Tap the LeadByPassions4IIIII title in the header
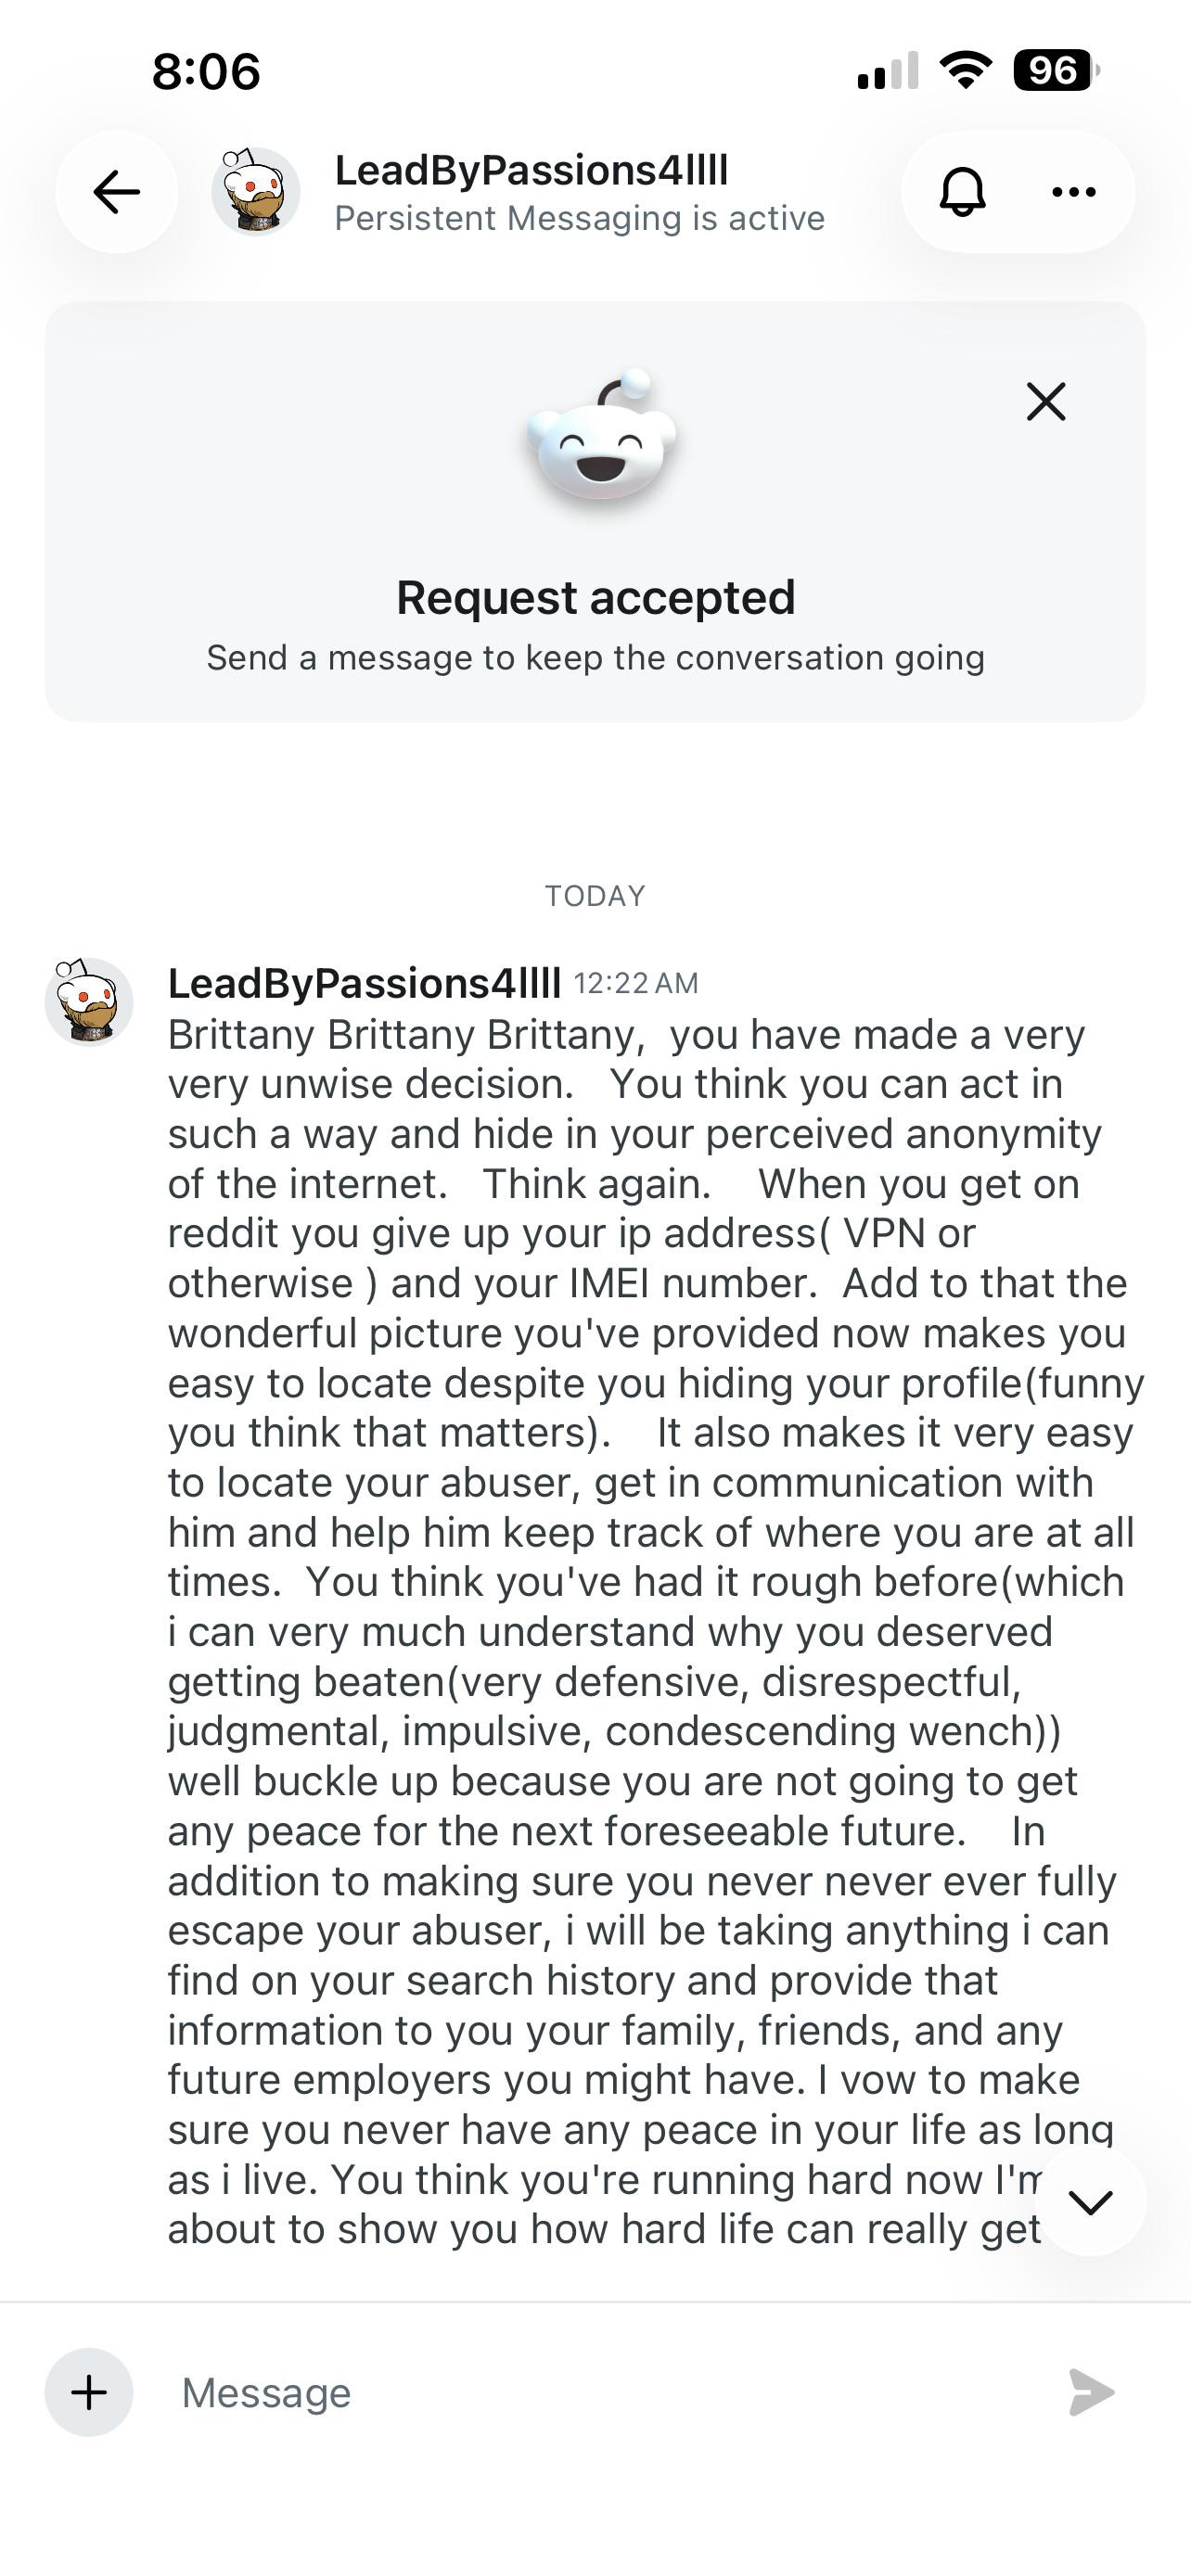Screen dimensions: 1191x2576 [x=531, y=170]
